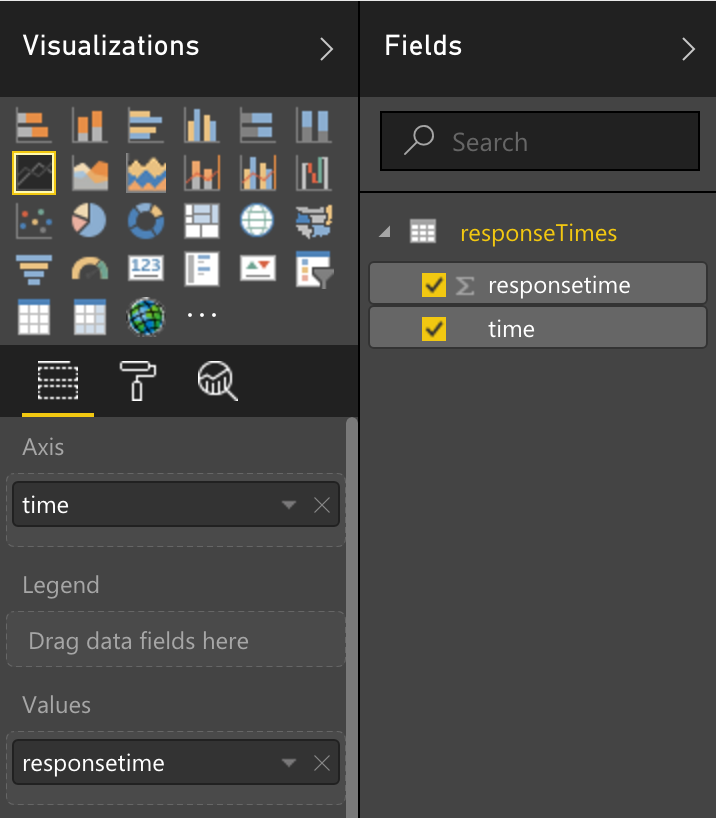
Task: Select the card visualization with 123
Action: [146, 268]
